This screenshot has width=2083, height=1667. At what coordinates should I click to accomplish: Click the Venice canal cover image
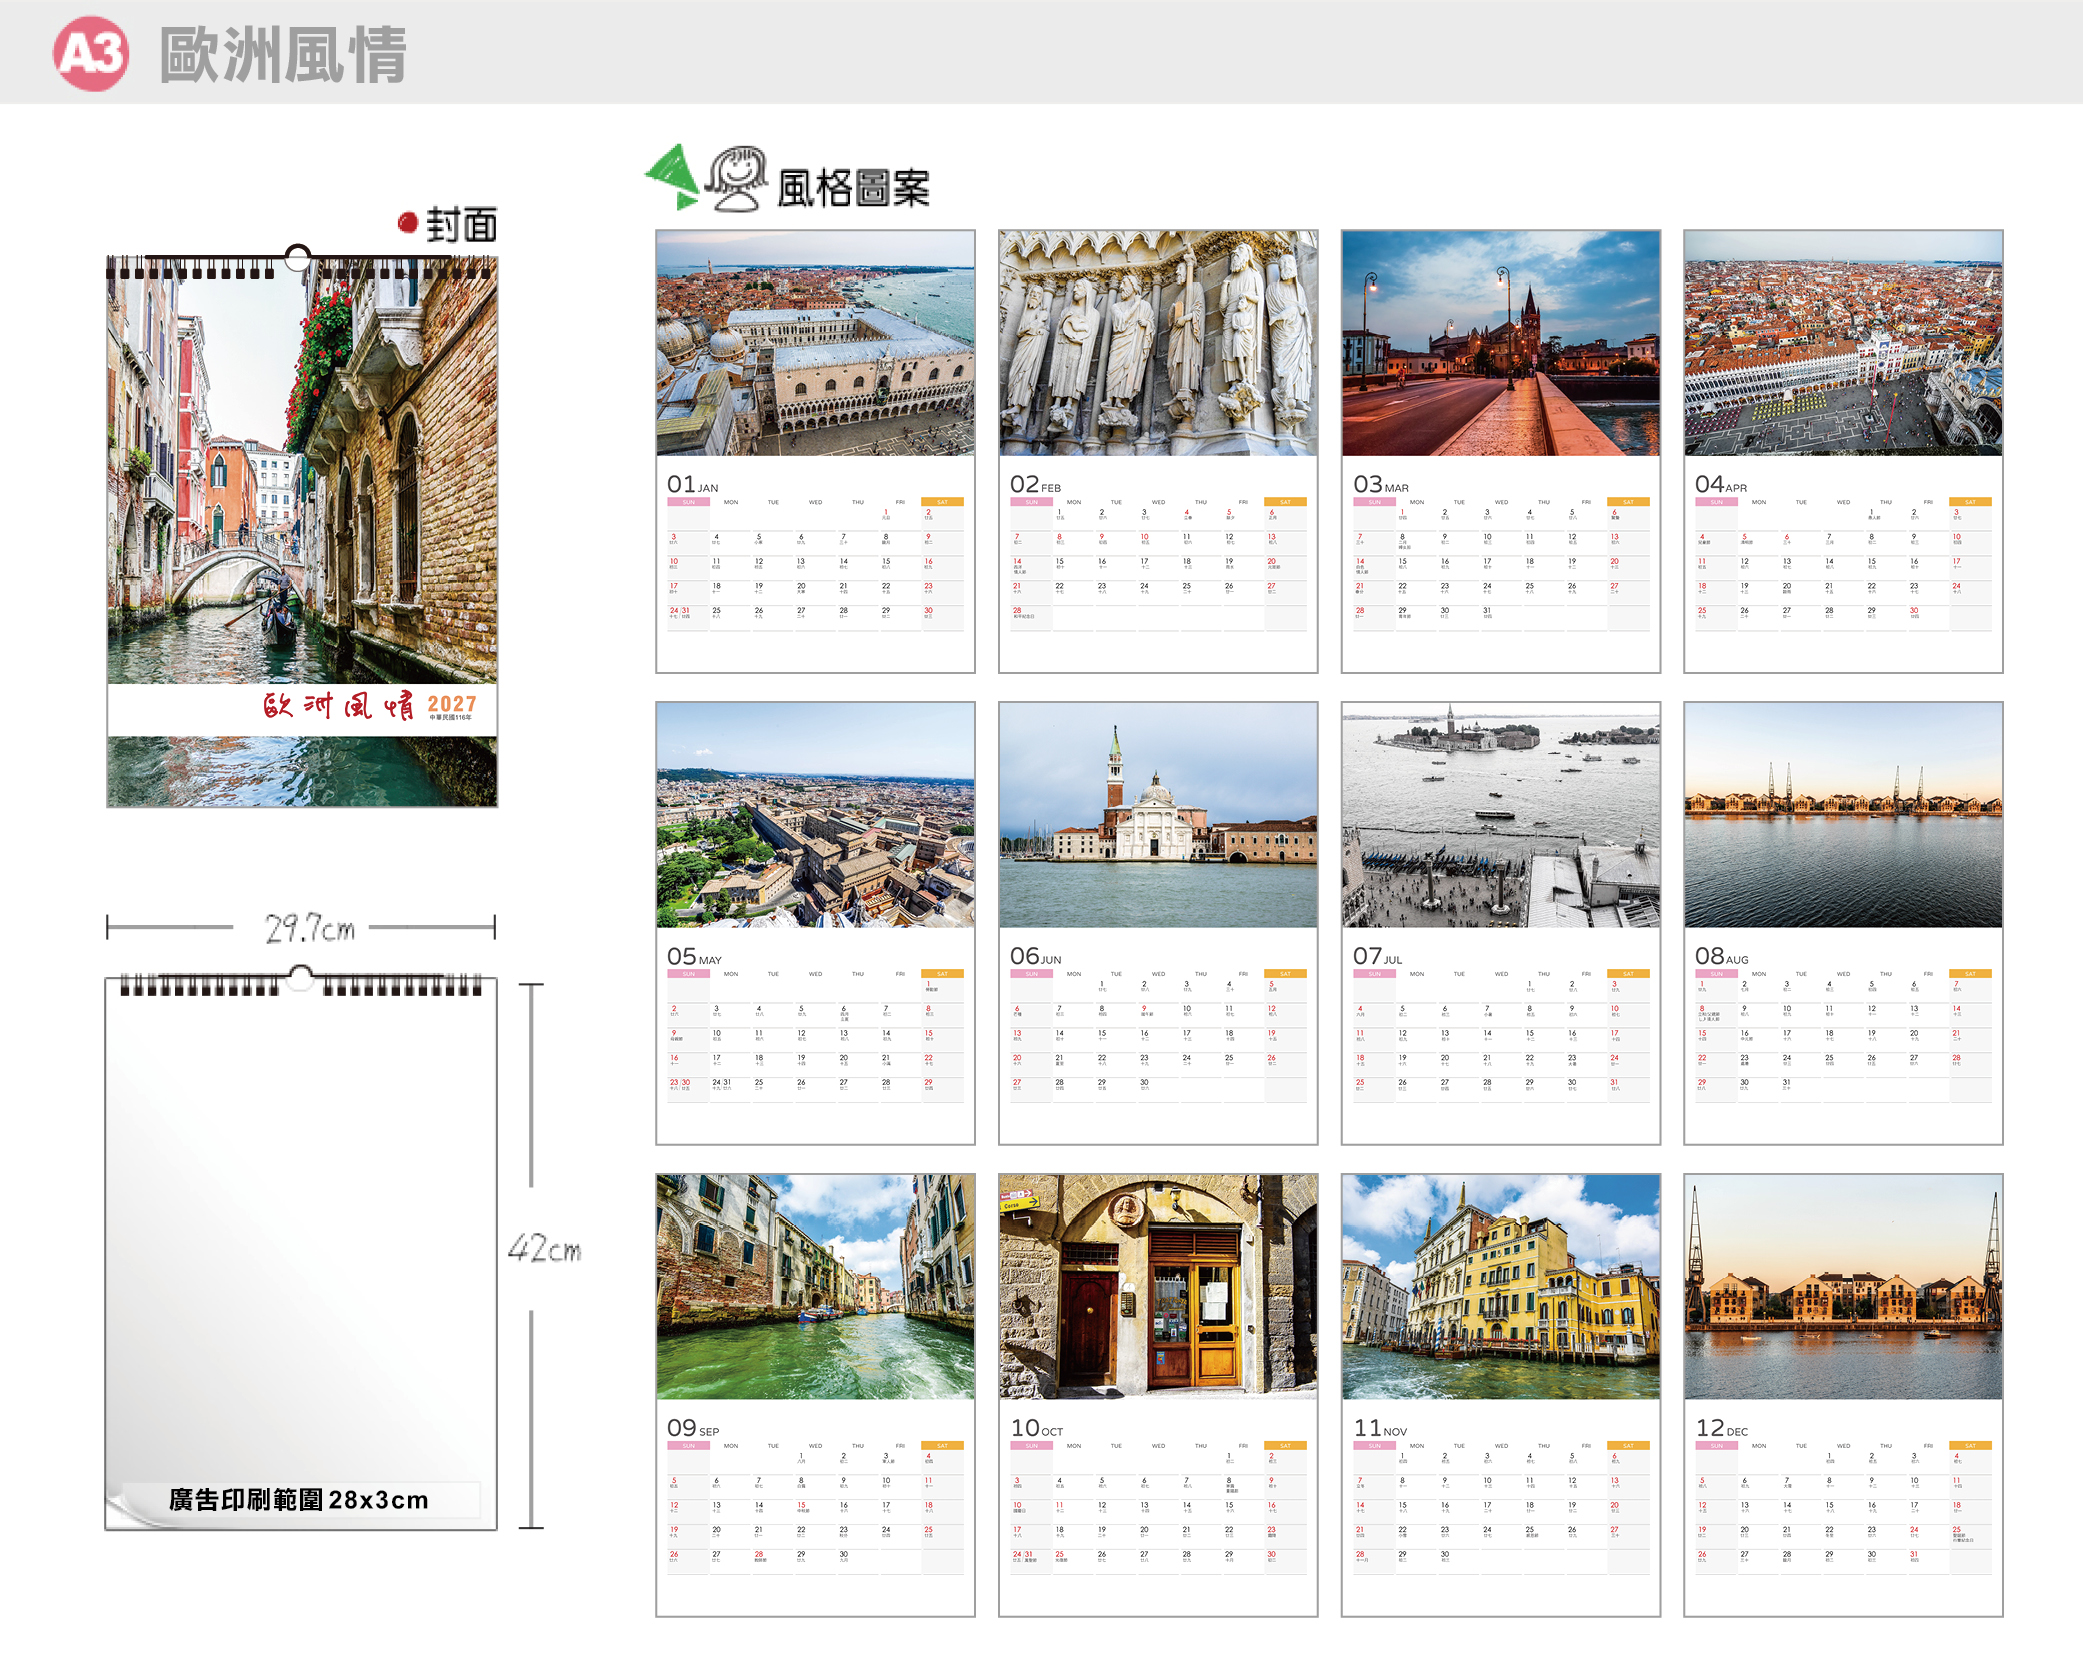point(302,470)
